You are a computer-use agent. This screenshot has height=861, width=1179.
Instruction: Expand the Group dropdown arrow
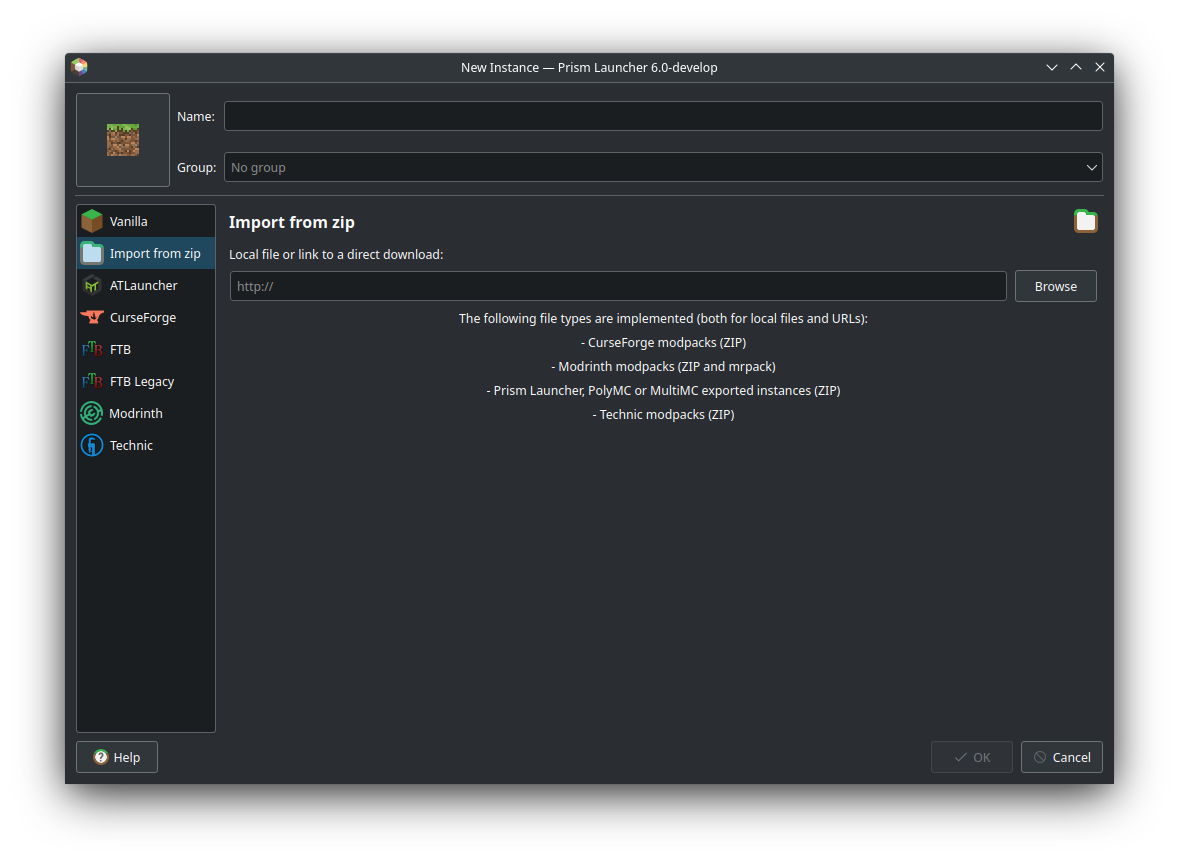(x=1091, y=167)
